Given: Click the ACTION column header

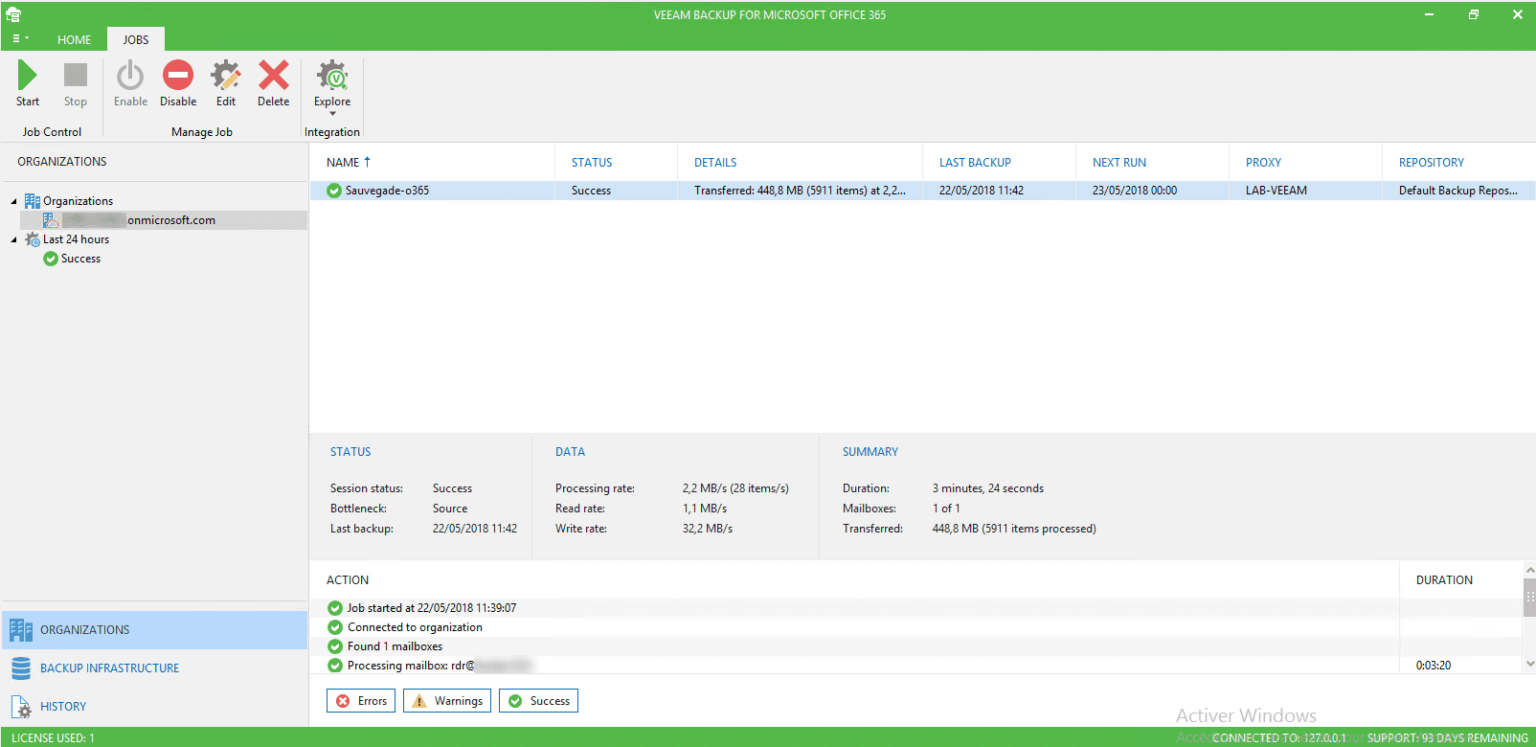Looking at the screenshot, I should [348, 580].
